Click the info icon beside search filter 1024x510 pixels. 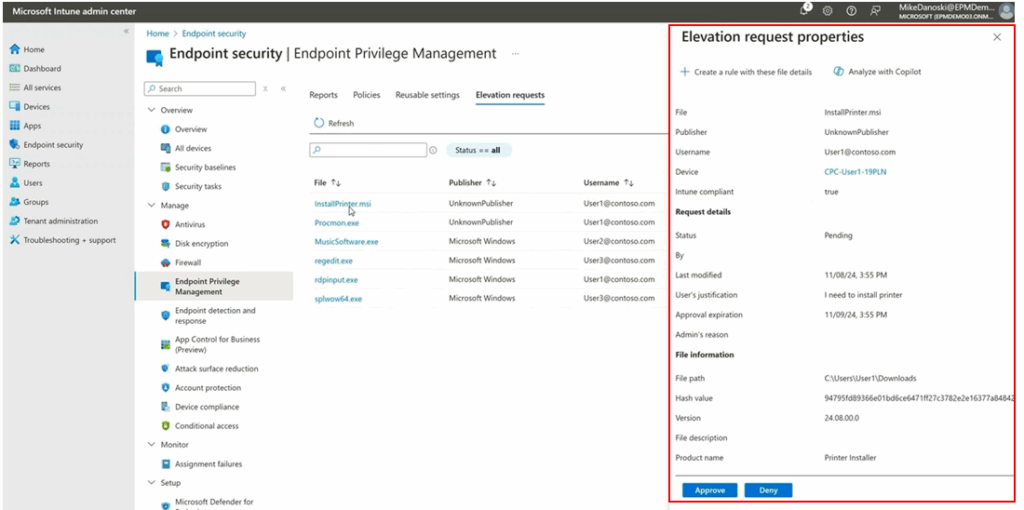(x=433, y=150)
